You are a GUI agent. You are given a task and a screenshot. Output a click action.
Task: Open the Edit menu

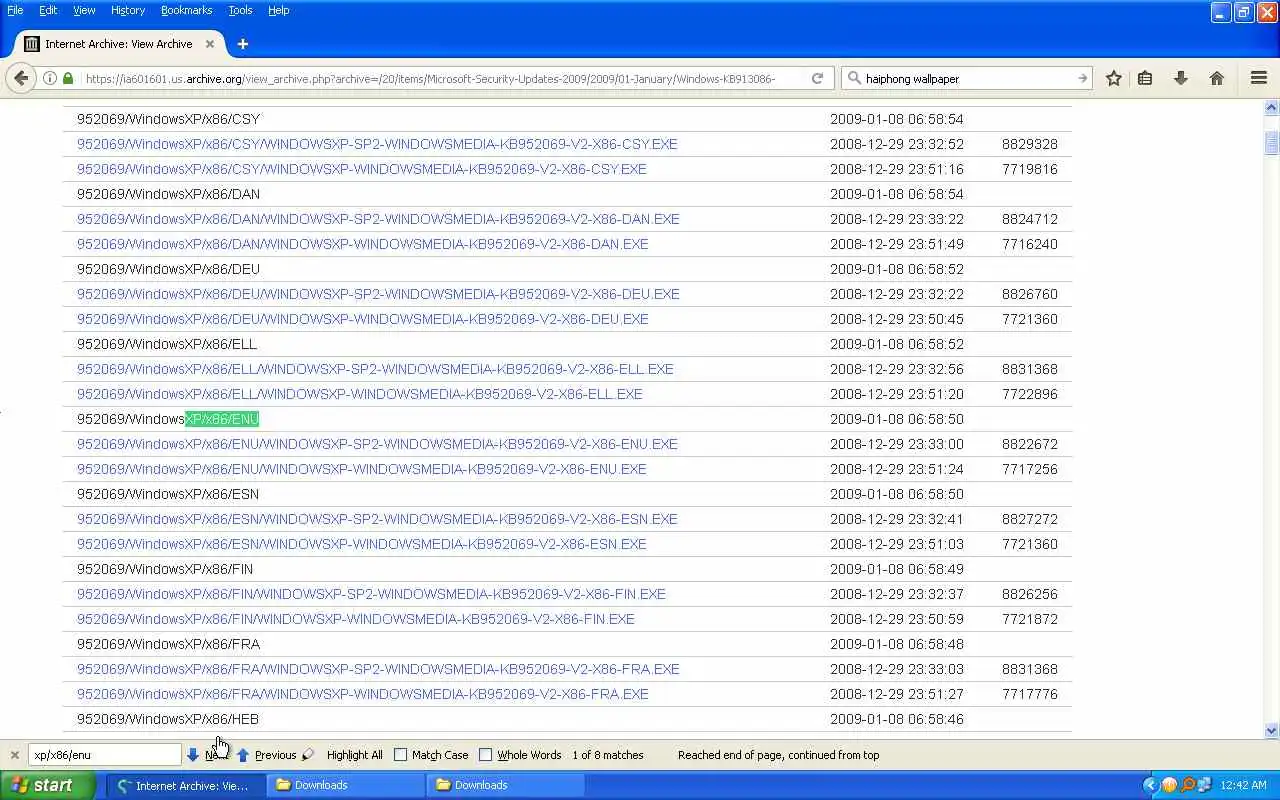tap(48, 10)
